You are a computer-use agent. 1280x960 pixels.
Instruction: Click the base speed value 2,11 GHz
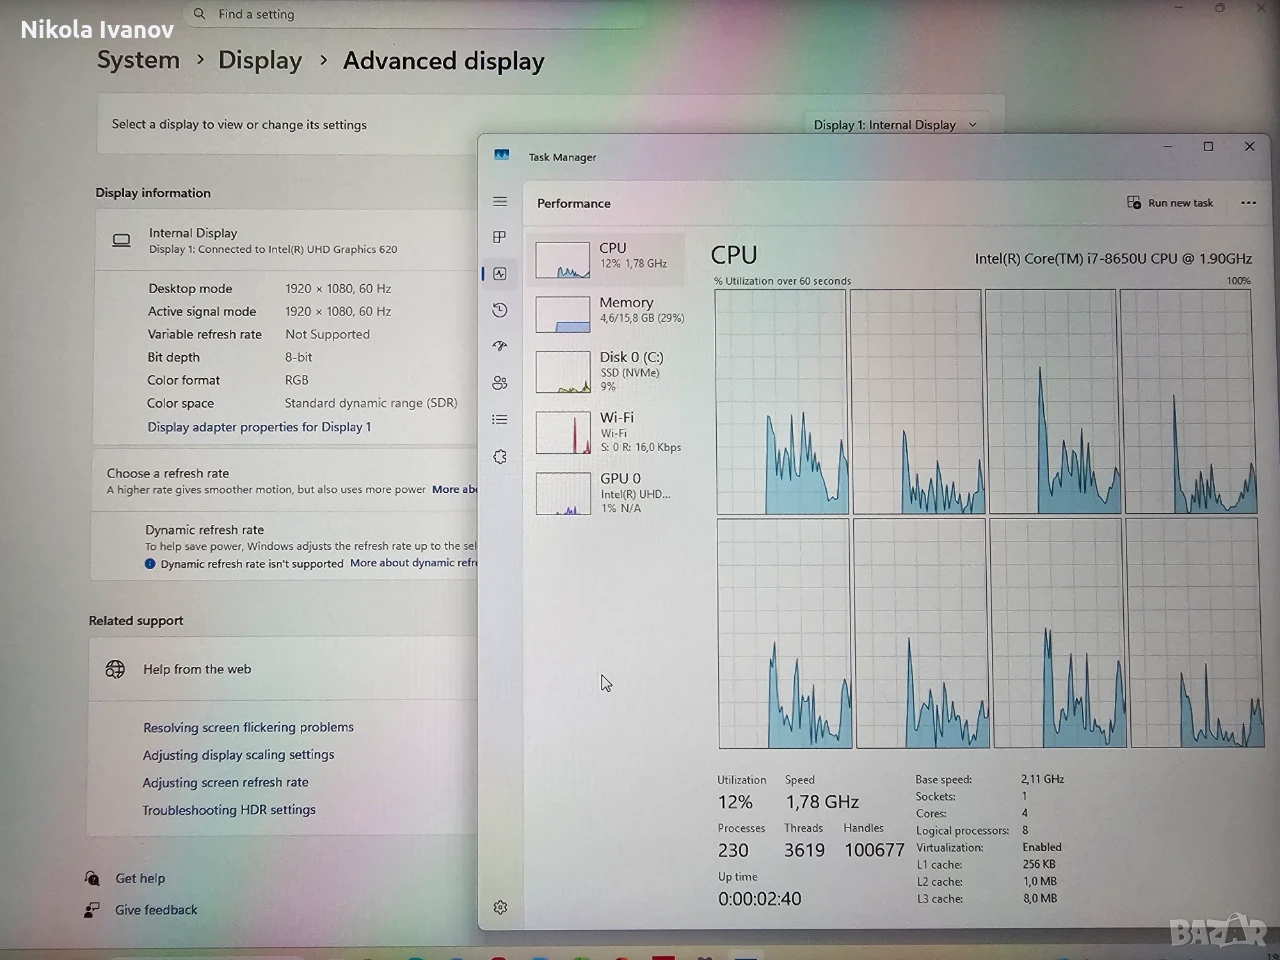click(1042, 779)
